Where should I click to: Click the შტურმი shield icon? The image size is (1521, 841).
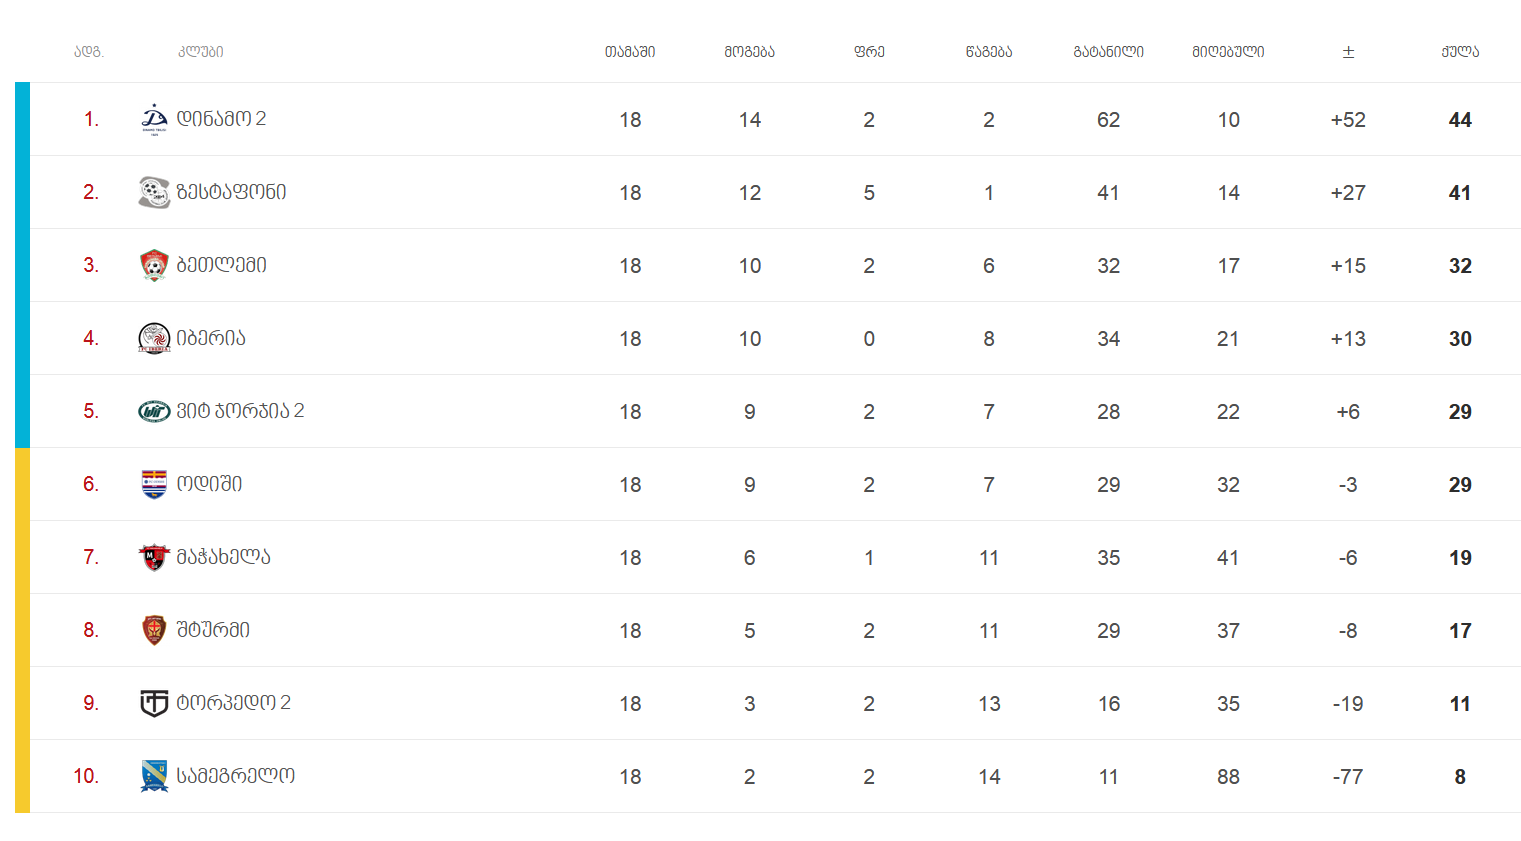[154, 630]
